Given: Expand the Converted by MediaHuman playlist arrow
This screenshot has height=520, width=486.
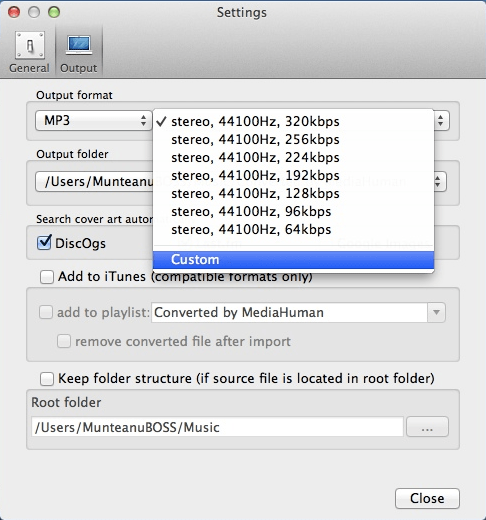Looking at the screenshot, I should [436, 312].
